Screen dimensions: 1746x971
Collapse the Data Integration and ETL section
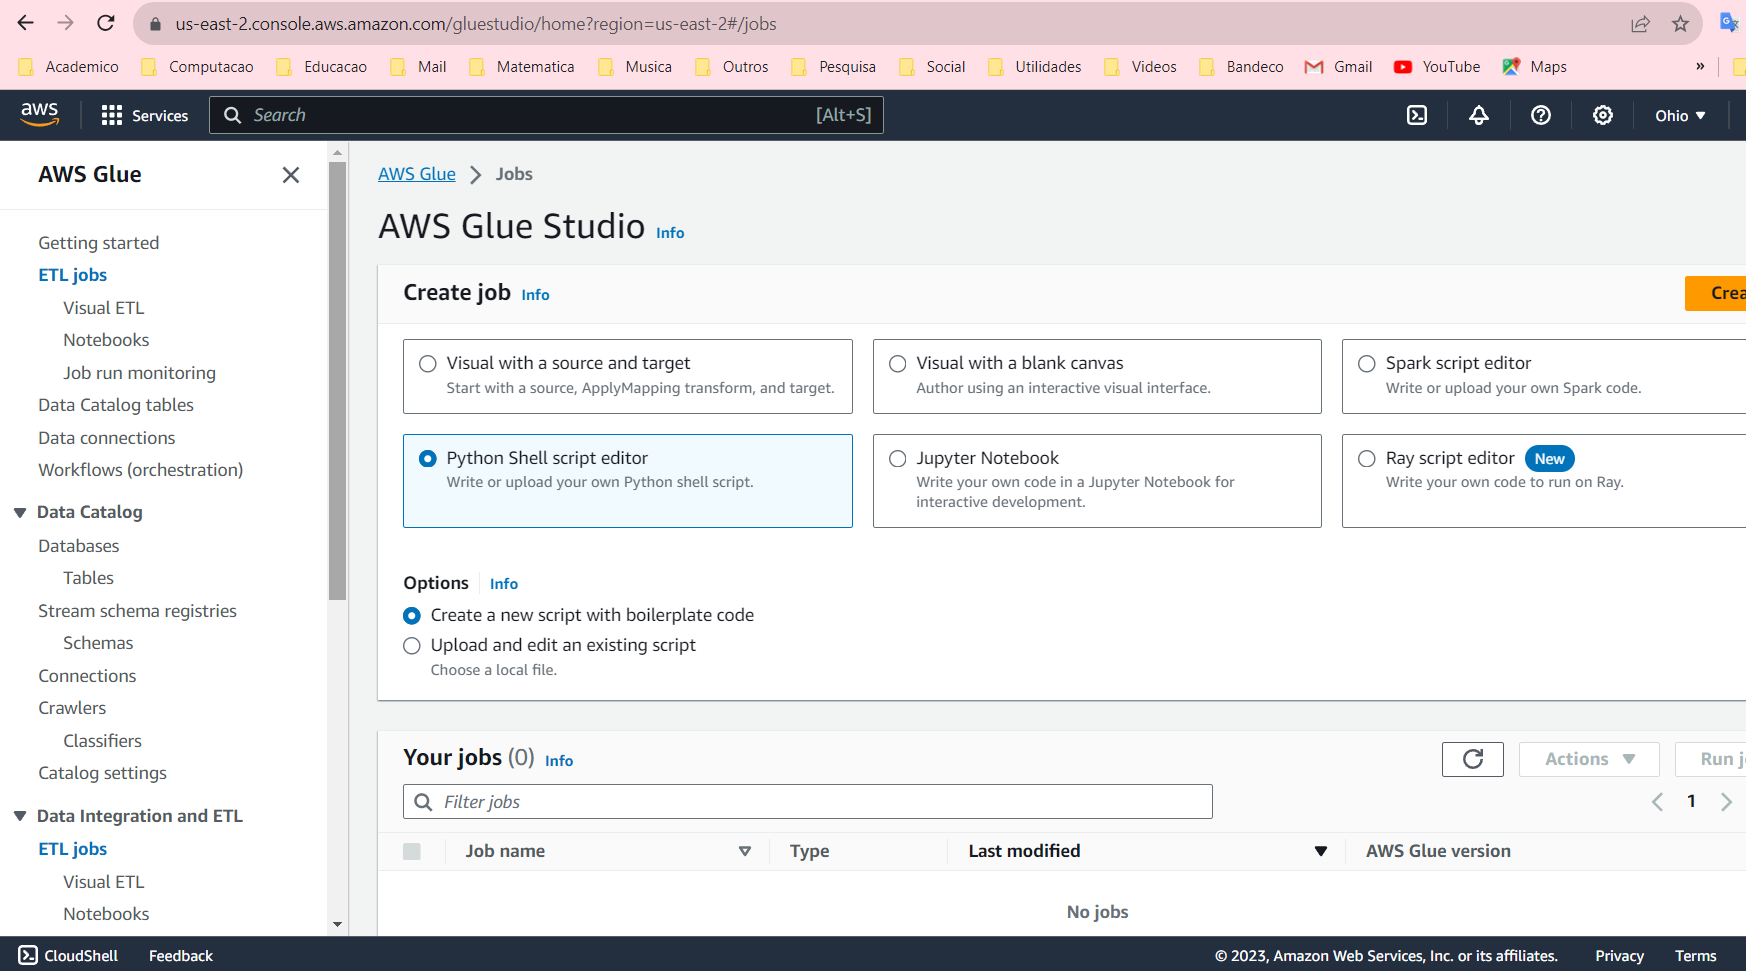point(20,816)
